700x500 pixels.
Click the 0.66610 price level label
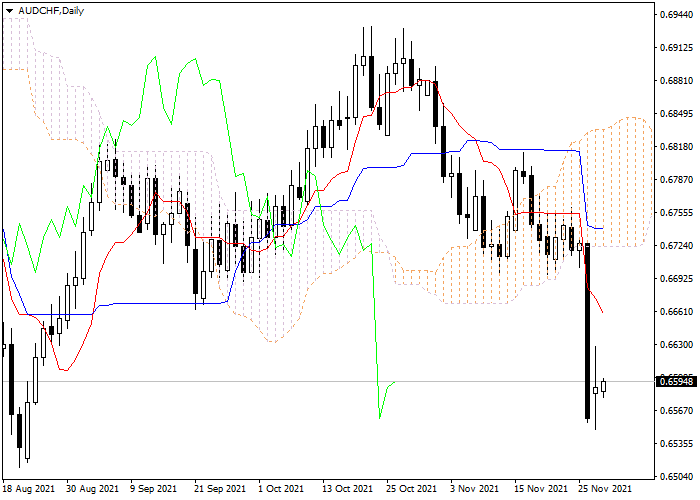click(x=676, y=312)
